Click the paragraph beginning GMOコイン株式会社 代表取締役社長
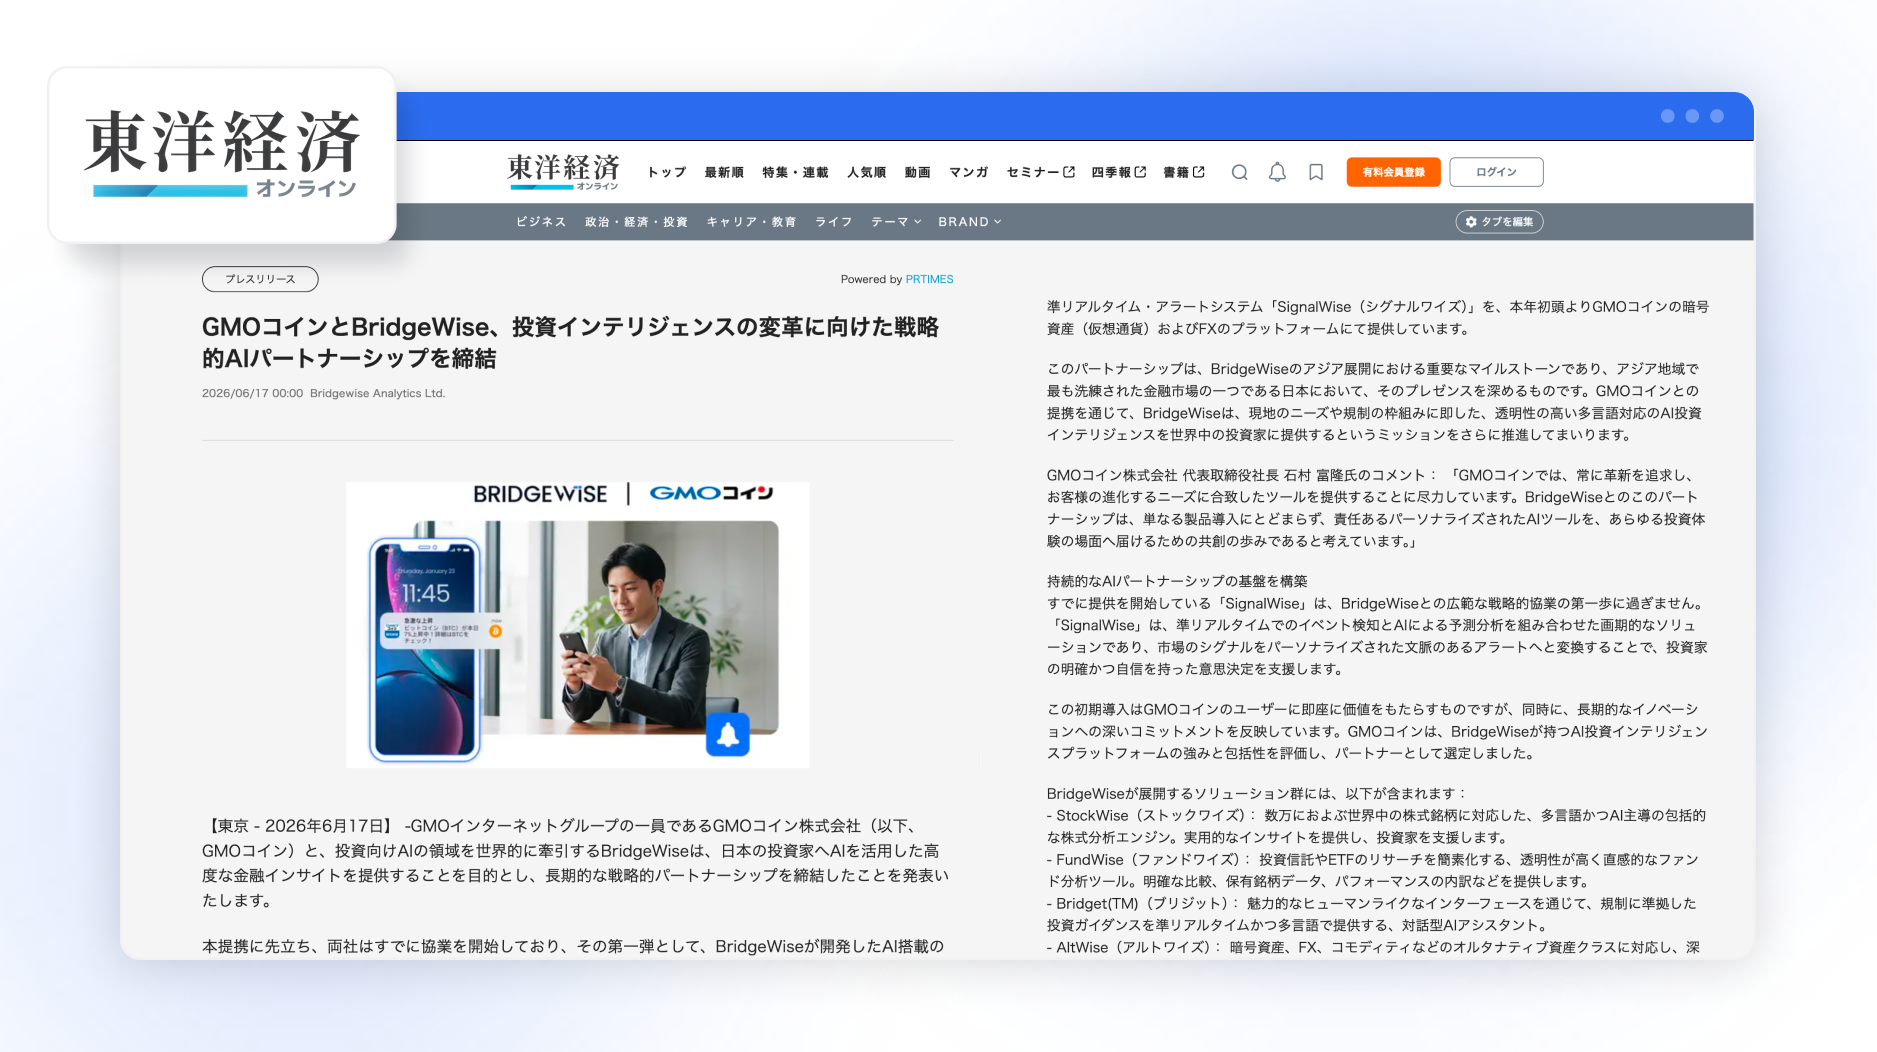The height and width of the screenshot is (1052, 1877). 1376,508
